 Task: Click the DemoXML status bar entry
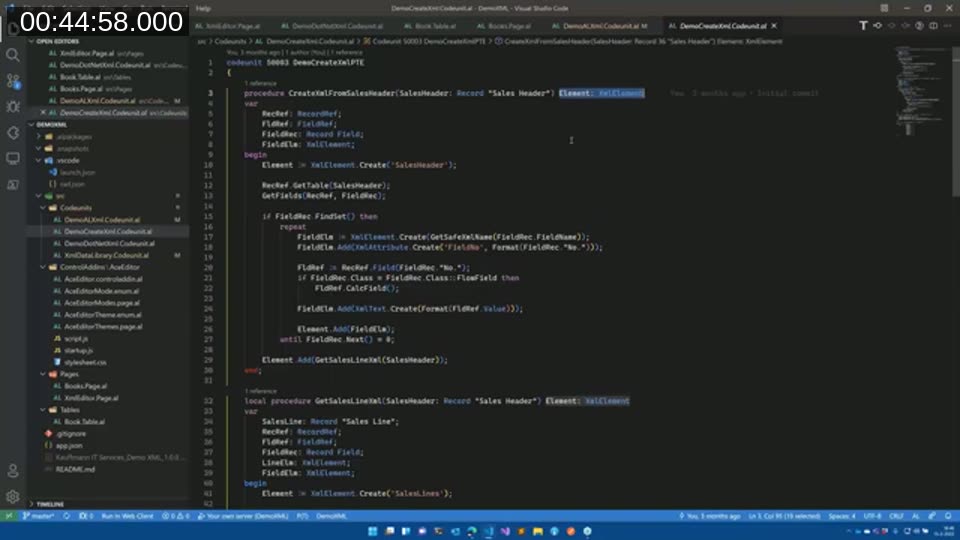[332, 516]
